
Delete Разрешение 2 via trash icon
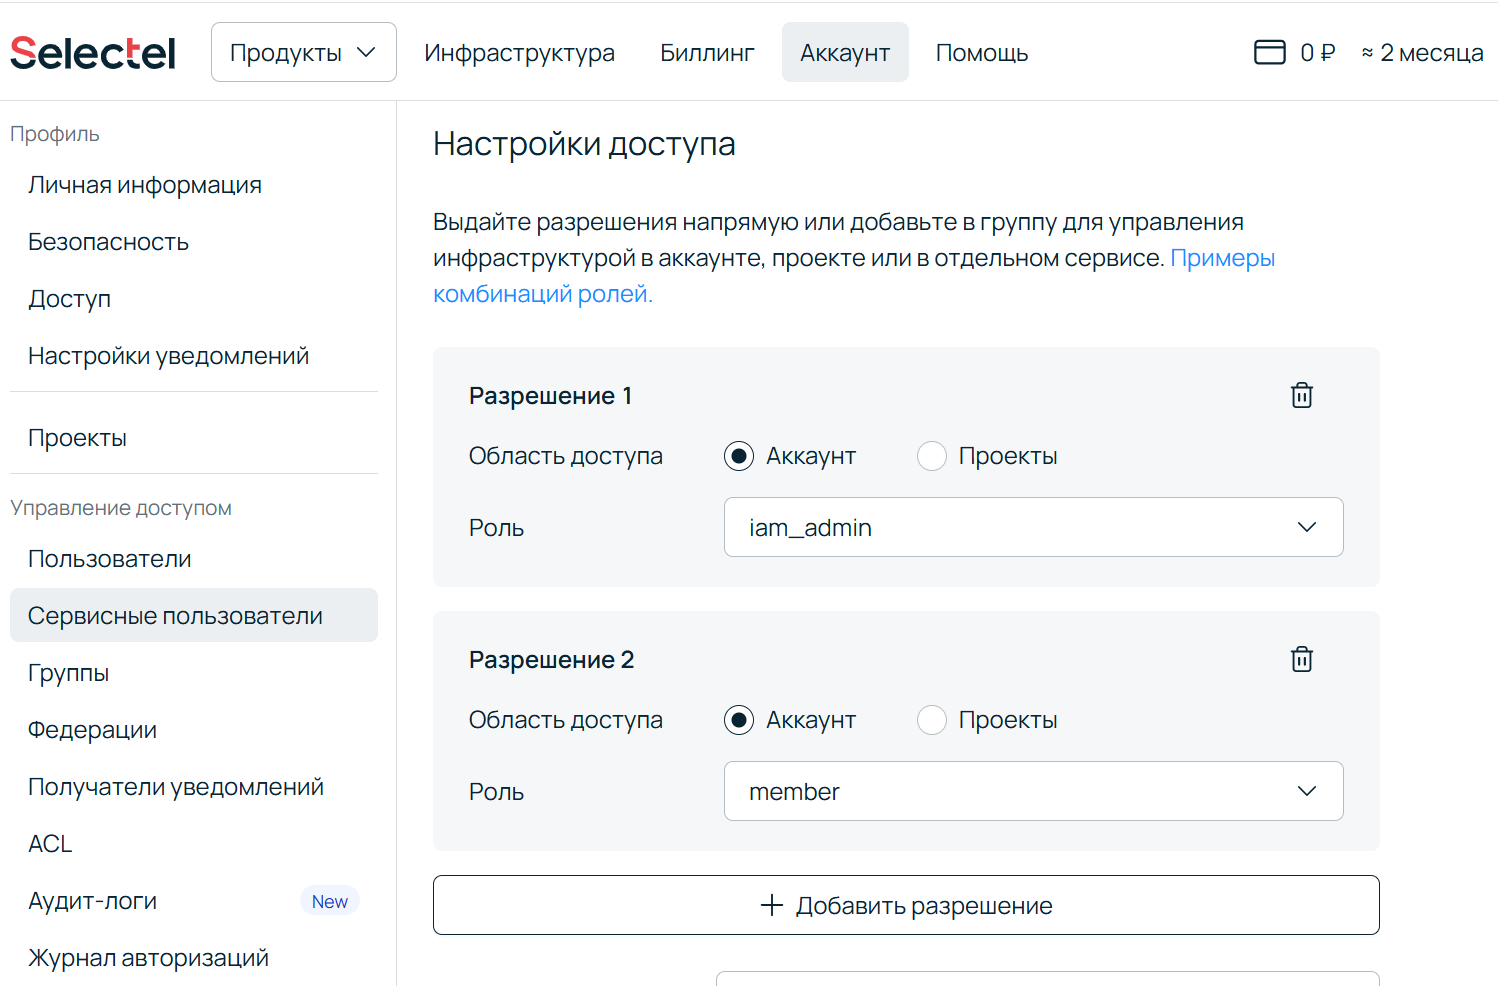[1301, 658]
